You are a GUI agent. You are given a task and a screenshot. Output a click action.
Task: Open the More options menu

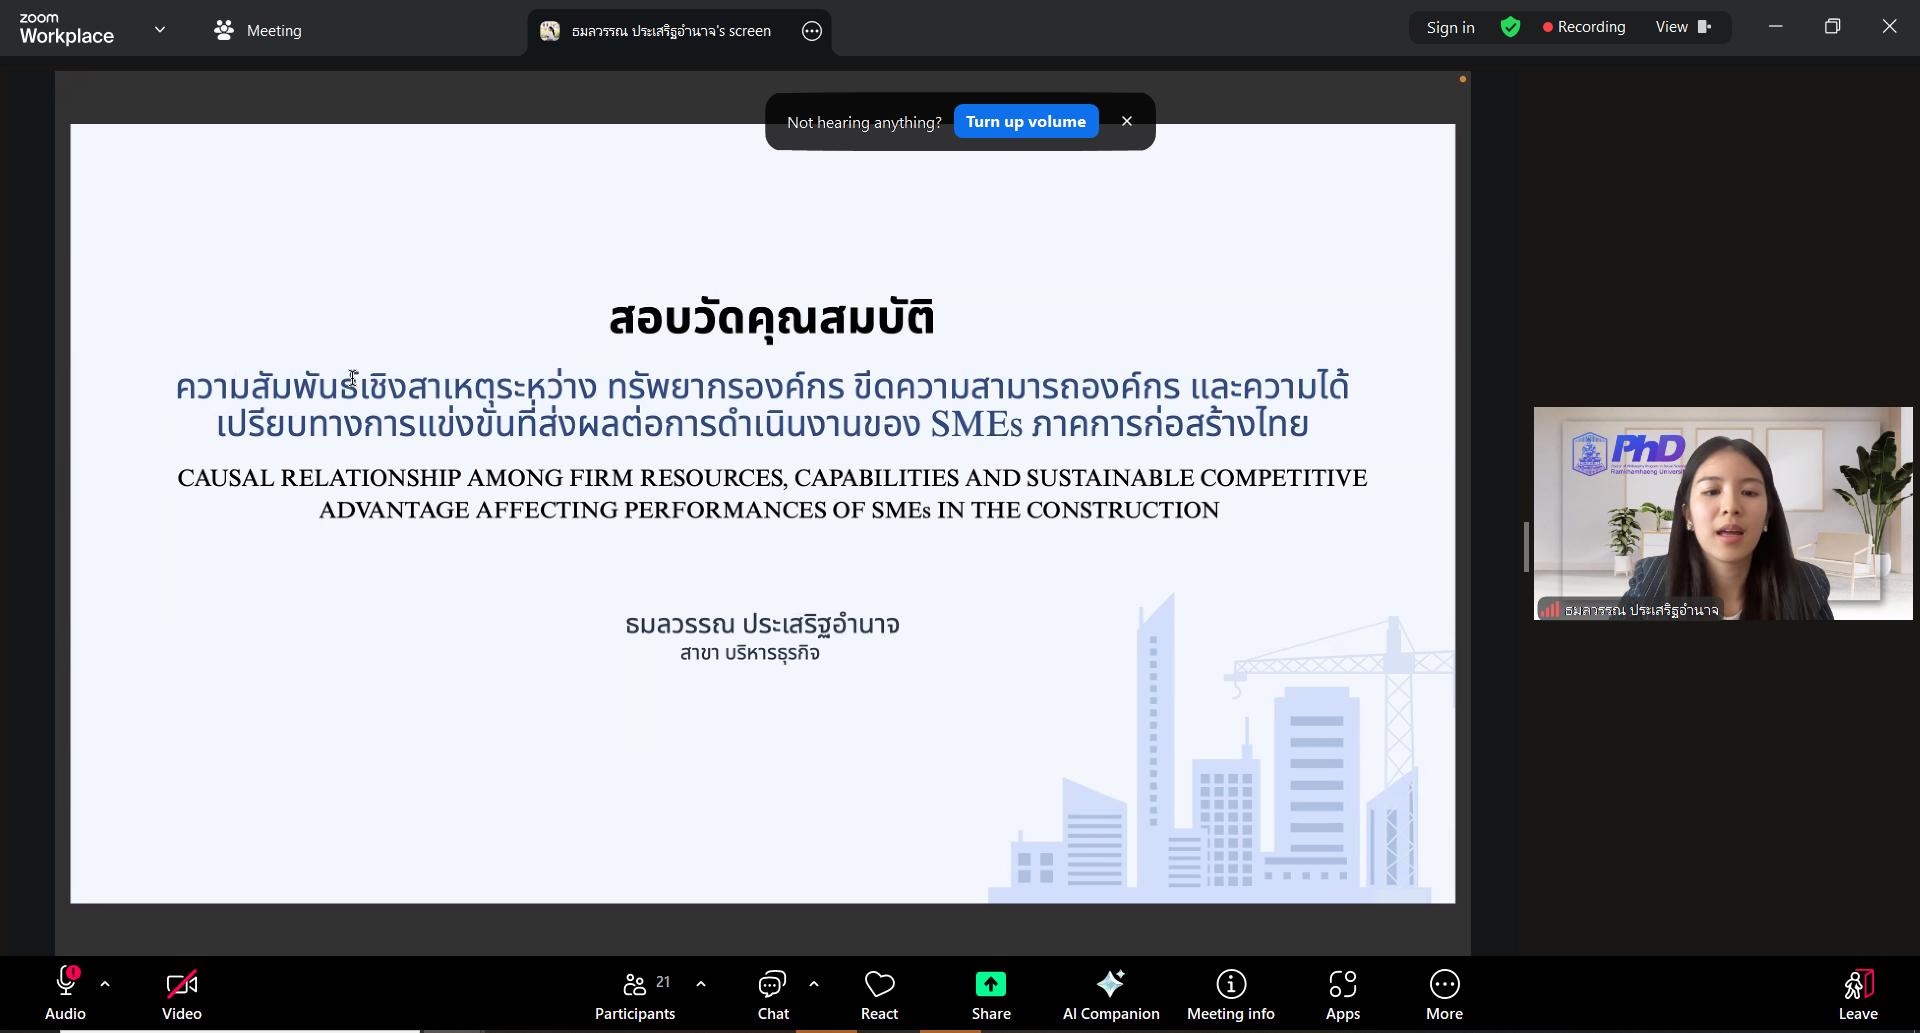(x=1444, y=995)
